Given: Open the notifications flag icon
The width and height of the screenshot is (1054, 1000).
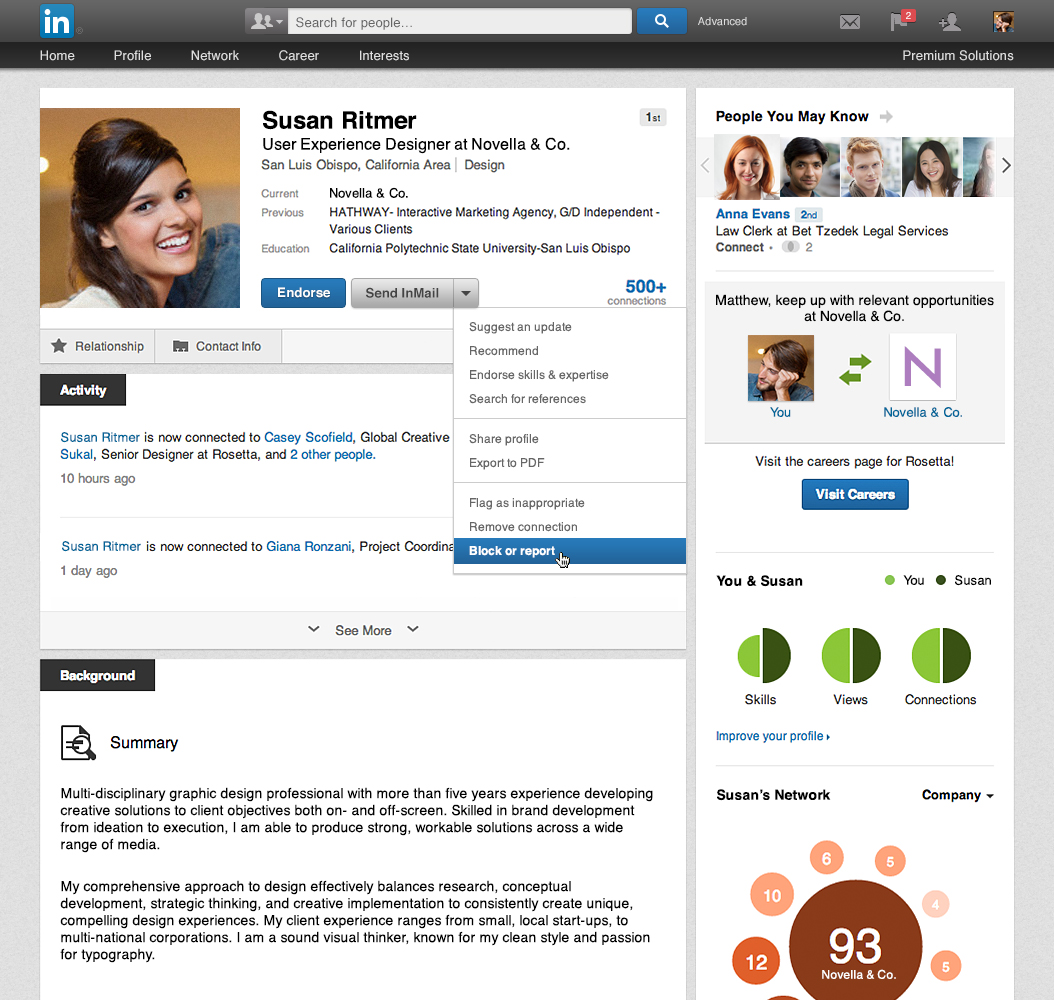Looking at the screenshot, I should tap(901, 21).
